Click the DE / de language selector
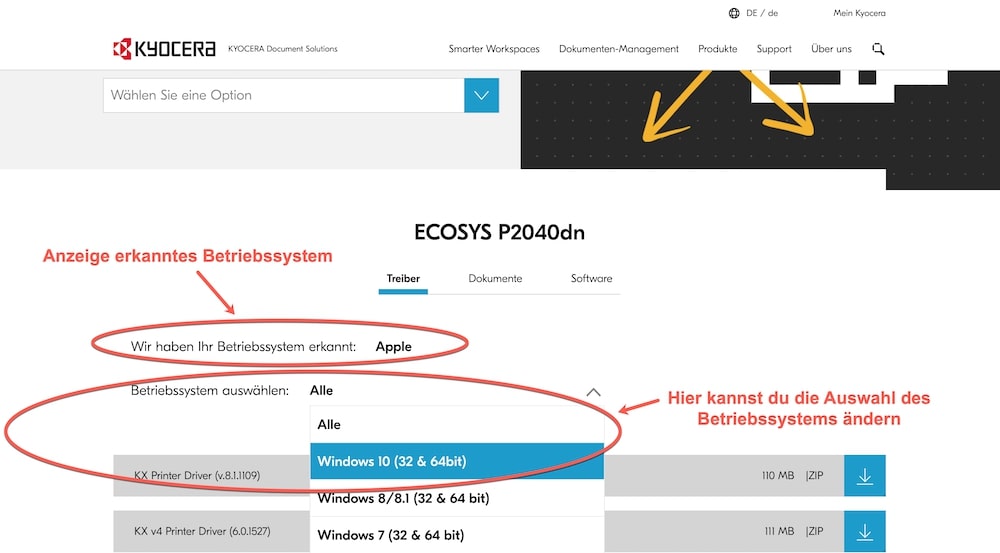Image resolution: width=1000 pixels, height=553 pixels. coord(762,13)
